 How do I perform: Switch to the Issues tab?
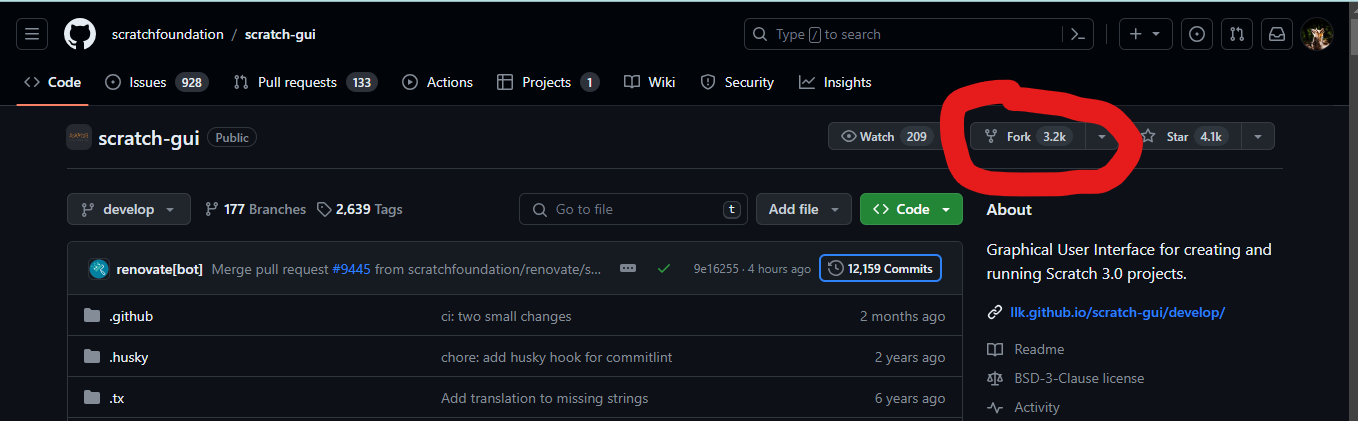pos(156,82)
